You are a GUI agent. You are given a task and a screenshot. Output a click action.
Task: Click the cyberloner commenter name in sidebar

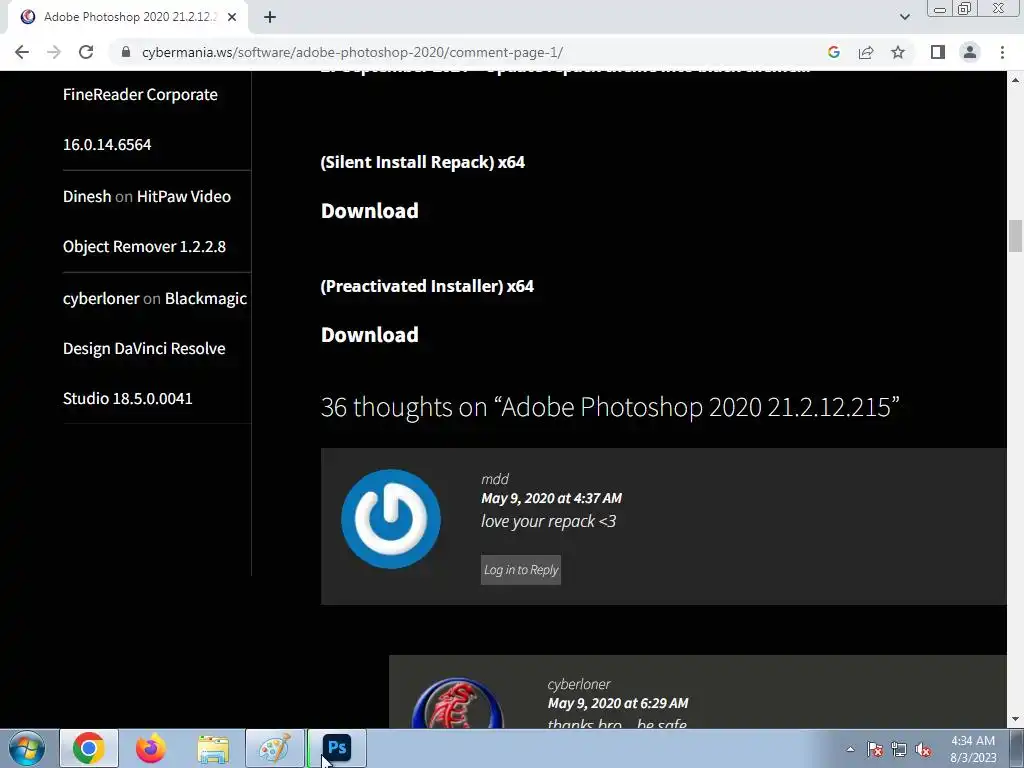(101, 298)
